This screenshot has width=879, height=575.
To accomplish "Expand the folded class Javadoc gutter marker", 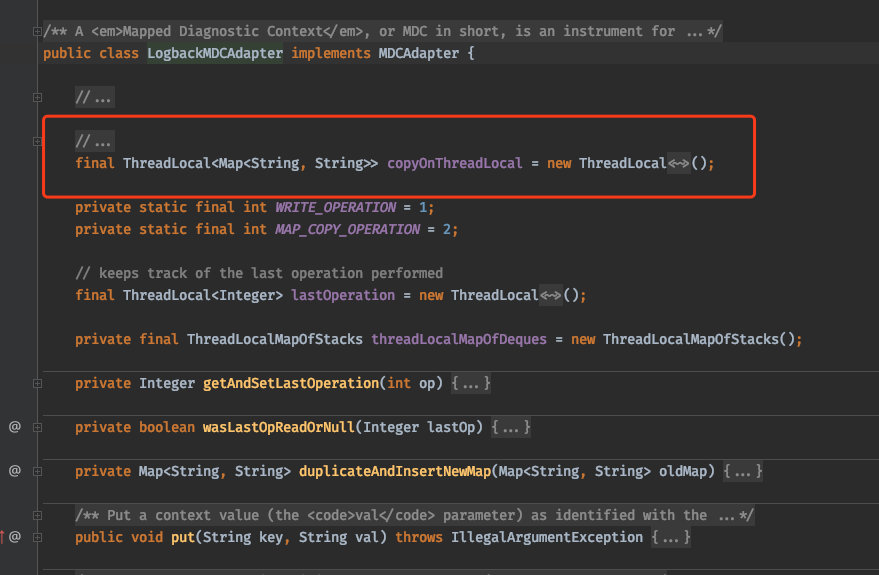I will pyautogui.click(x=37, y=31).
